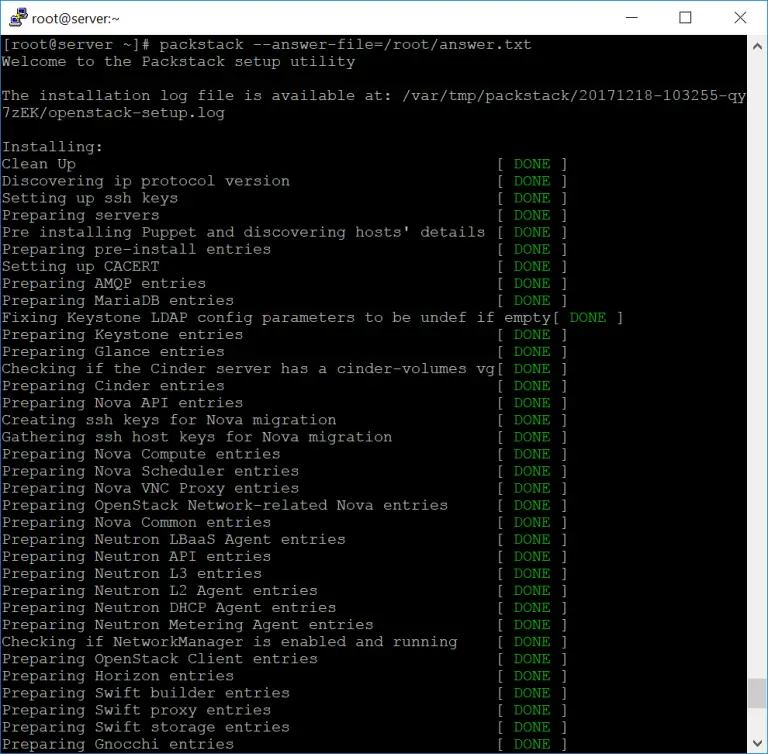Screen dimensions: 768x754
Task: Click the "Installing:" heading line
Action: [52, 147]
